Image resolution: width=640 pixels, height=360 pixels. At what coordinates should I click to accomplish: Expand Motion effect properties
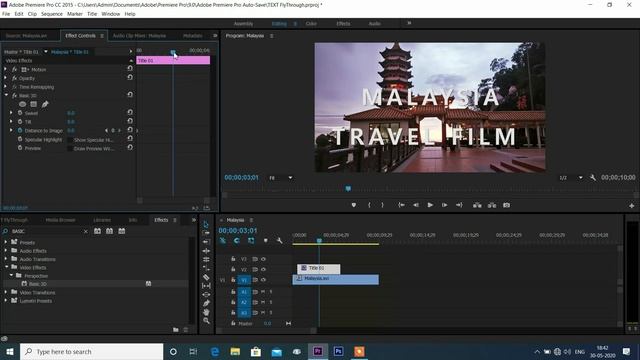(5, 69)
